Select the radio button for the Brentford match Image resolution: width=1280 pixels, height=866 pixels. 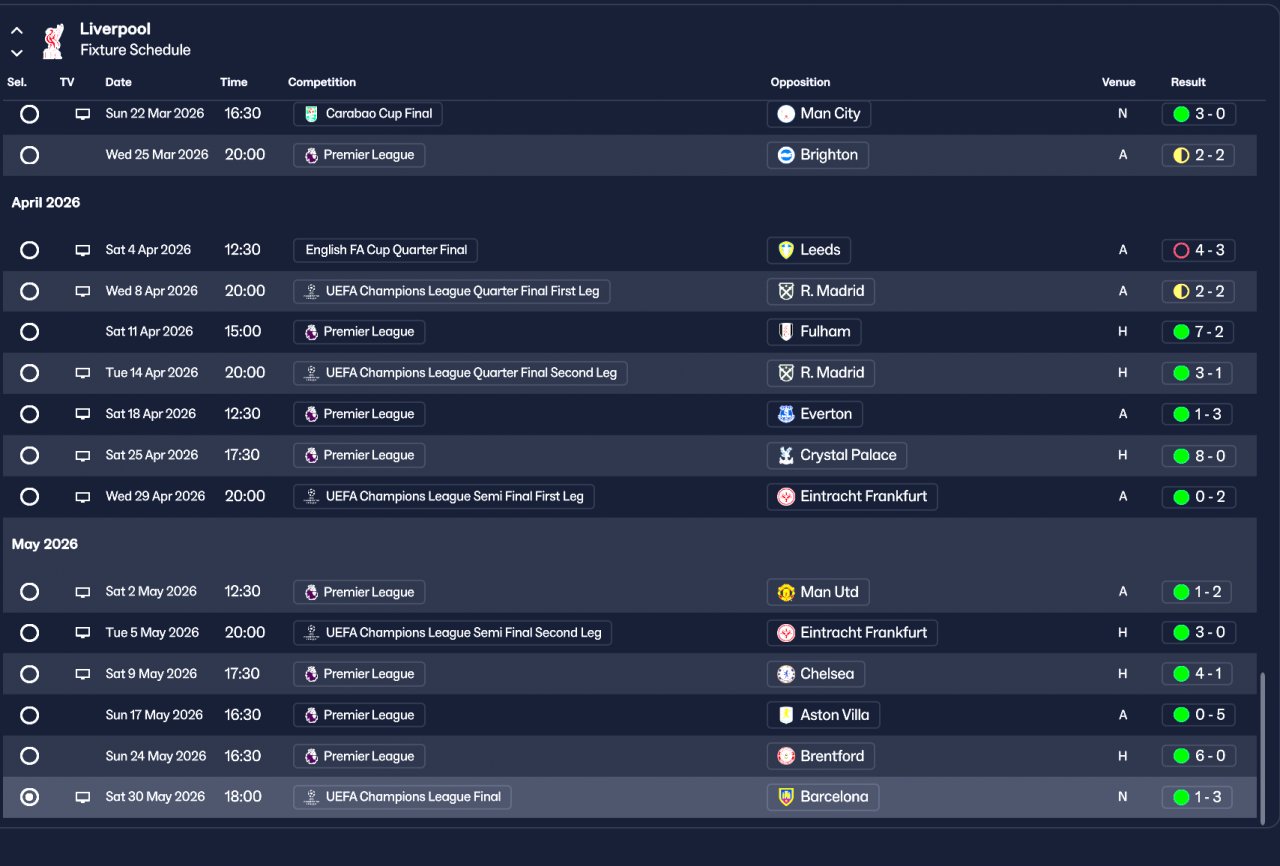[30, 756]
